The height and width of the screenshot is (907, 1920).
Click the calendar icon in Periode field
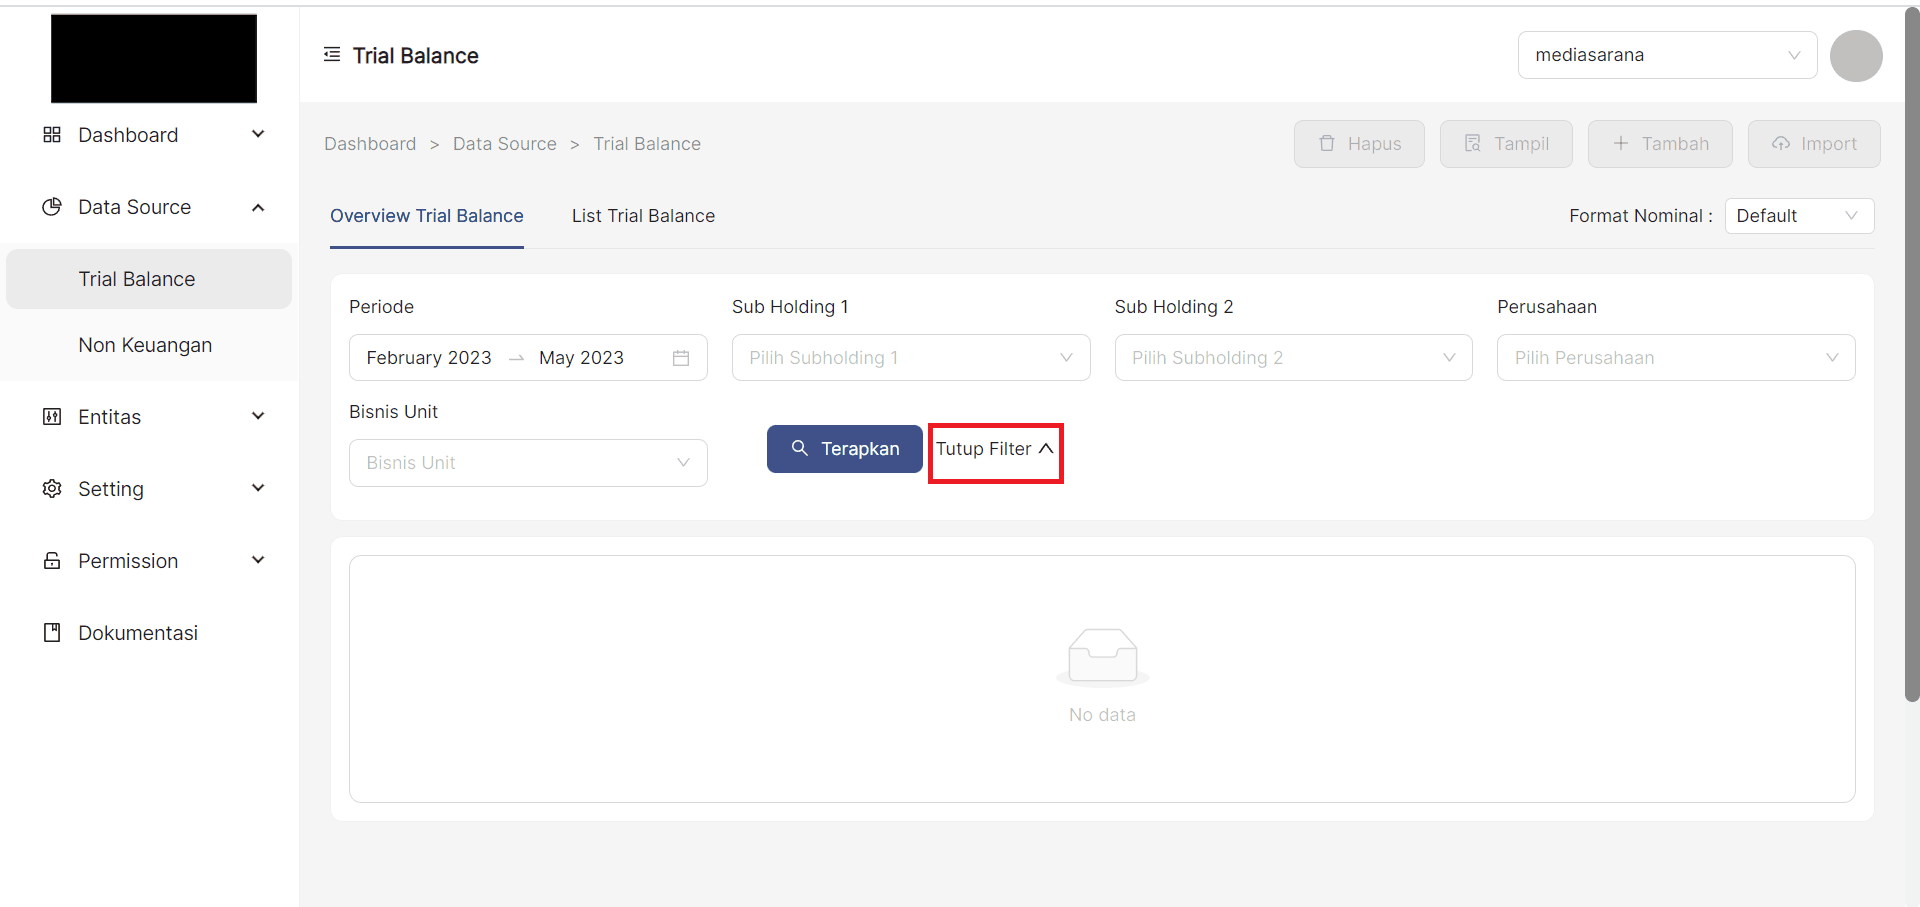[x=681, y=358]
